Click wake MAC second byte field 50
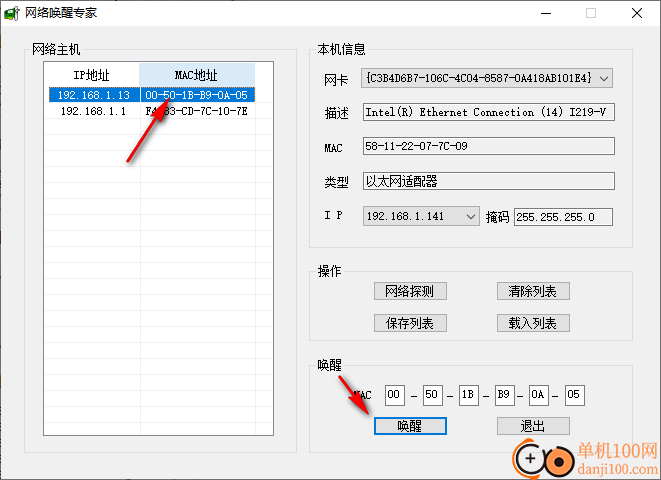Screen dimensions: 661x480 pyautogui.click(x=433, y=395)
